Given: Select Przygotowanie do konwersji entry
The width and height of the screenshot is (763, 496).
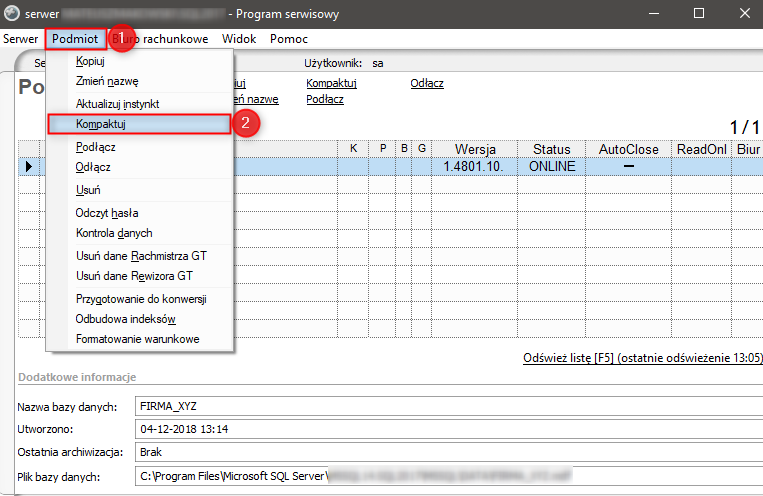Looking at the screenshot, I should point(140,299).
